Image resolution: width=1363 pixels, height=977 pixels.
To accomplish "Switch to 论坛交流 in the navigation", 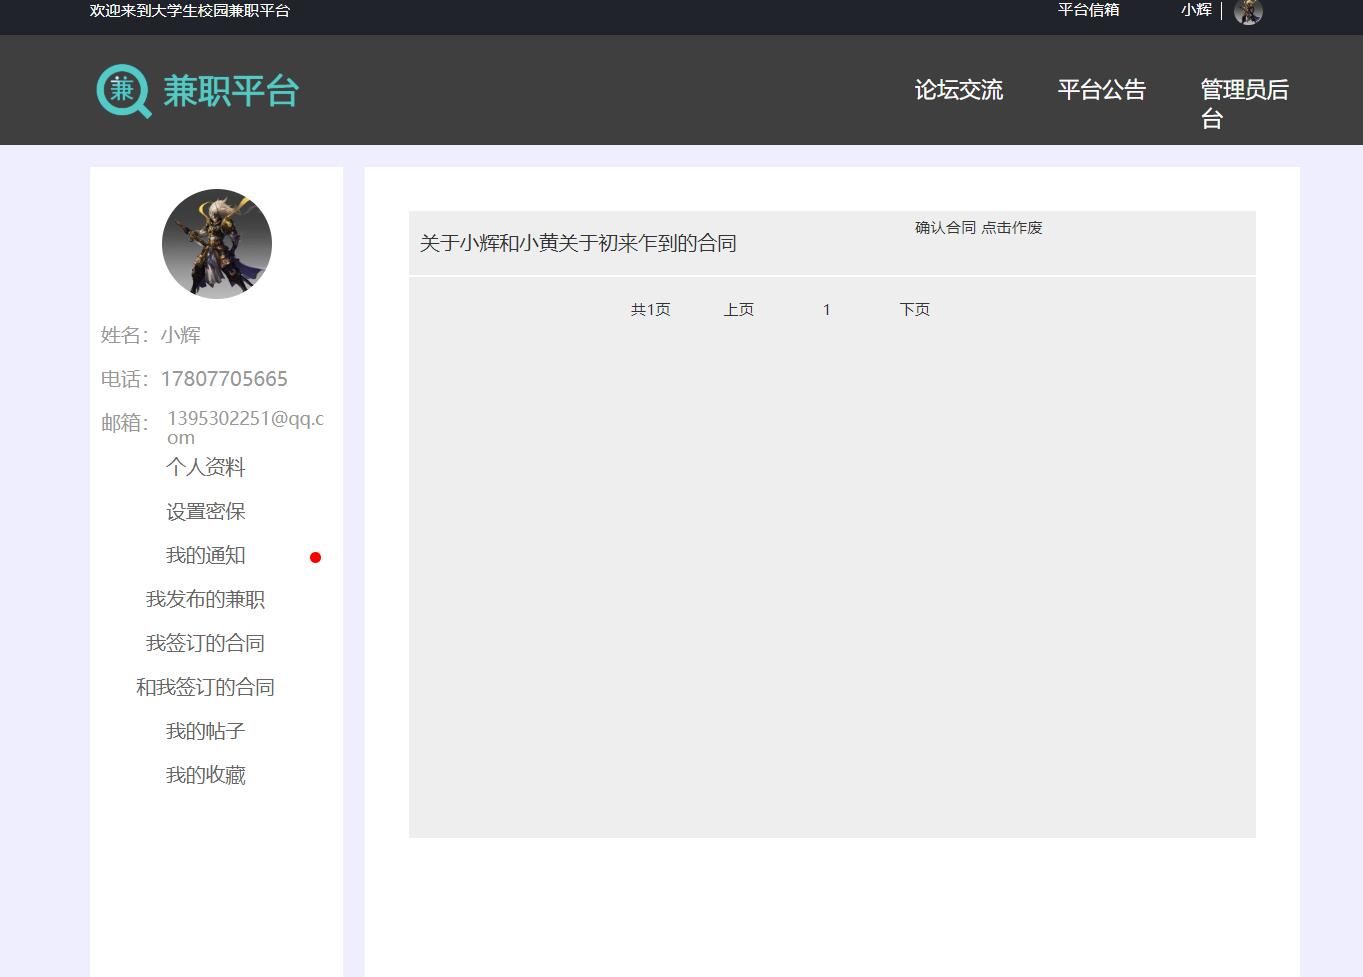I will coord(958,90).
